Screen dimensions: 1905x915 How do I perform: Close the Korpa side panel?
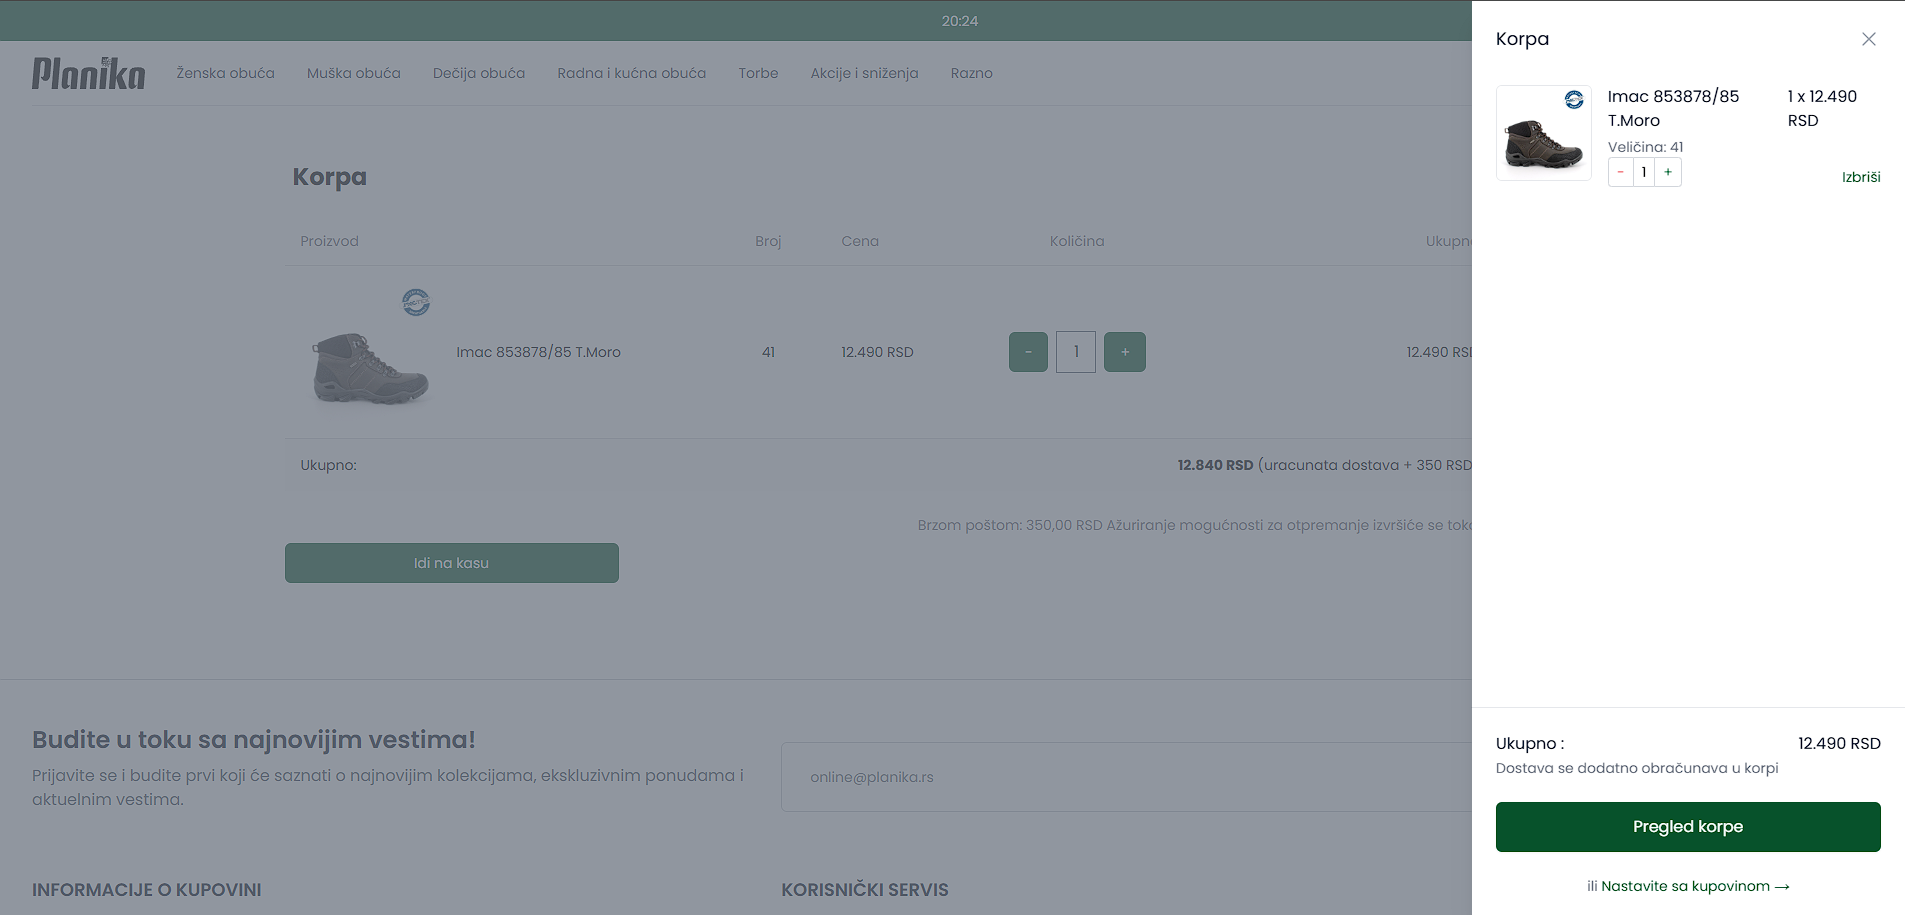click(1868, 39)
